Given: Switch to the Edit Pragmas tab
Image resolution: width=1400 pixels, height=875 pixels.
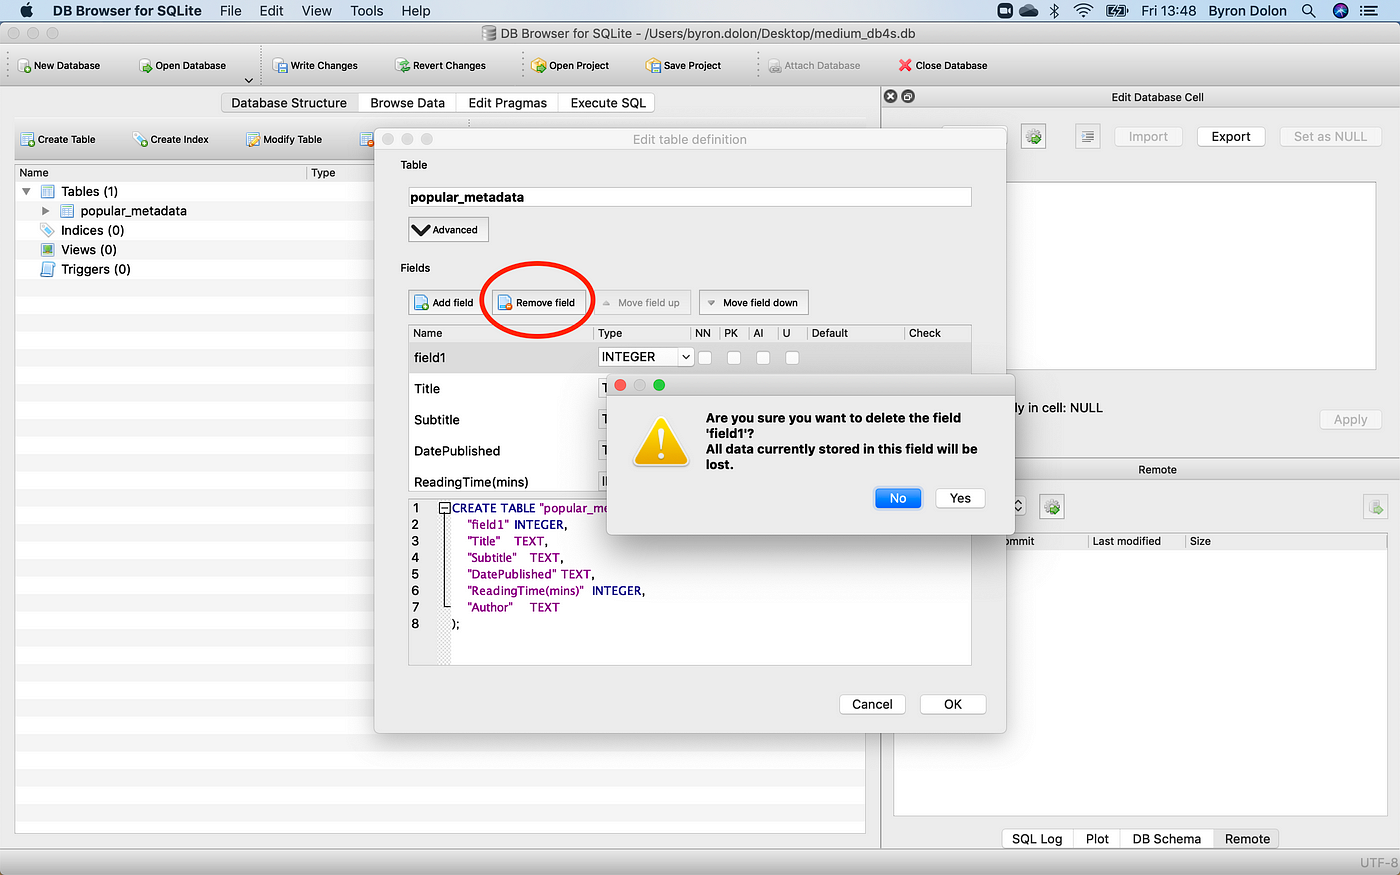Looking at the screenshot, I should point(507,103).
